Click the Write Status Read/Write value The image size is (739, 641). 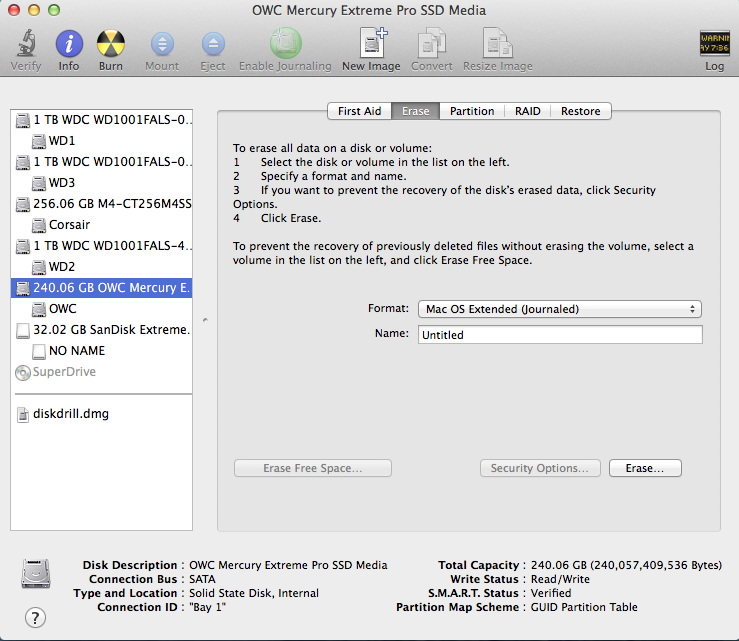(560, 579)
